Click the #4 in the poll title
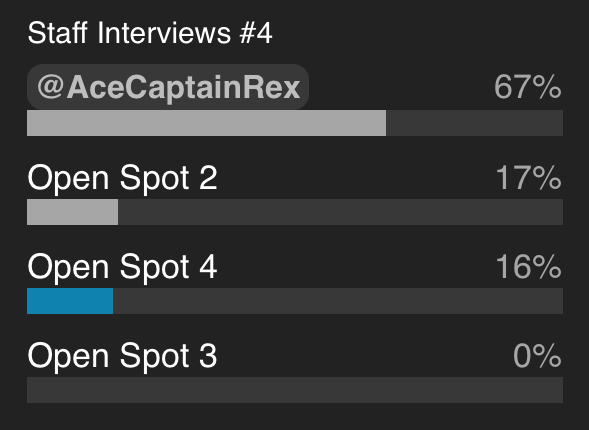Viewport: 589px width, 430px height. tap(256, 33)
